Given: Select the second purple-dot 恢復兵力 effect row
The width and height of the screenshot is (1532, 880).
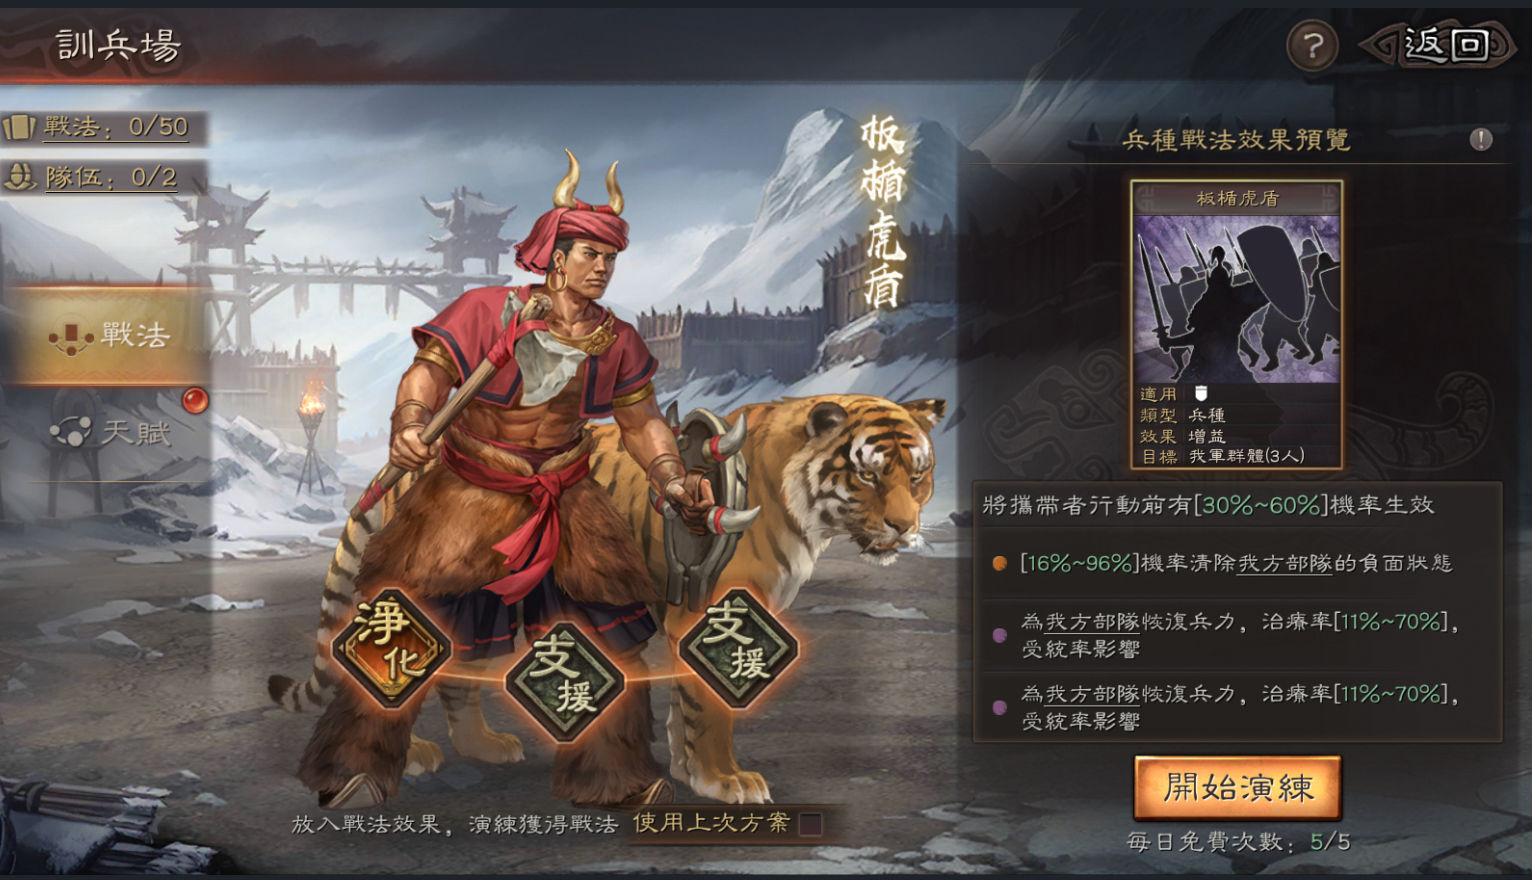Looking at the screenshot, I should tap(1237, 707).
